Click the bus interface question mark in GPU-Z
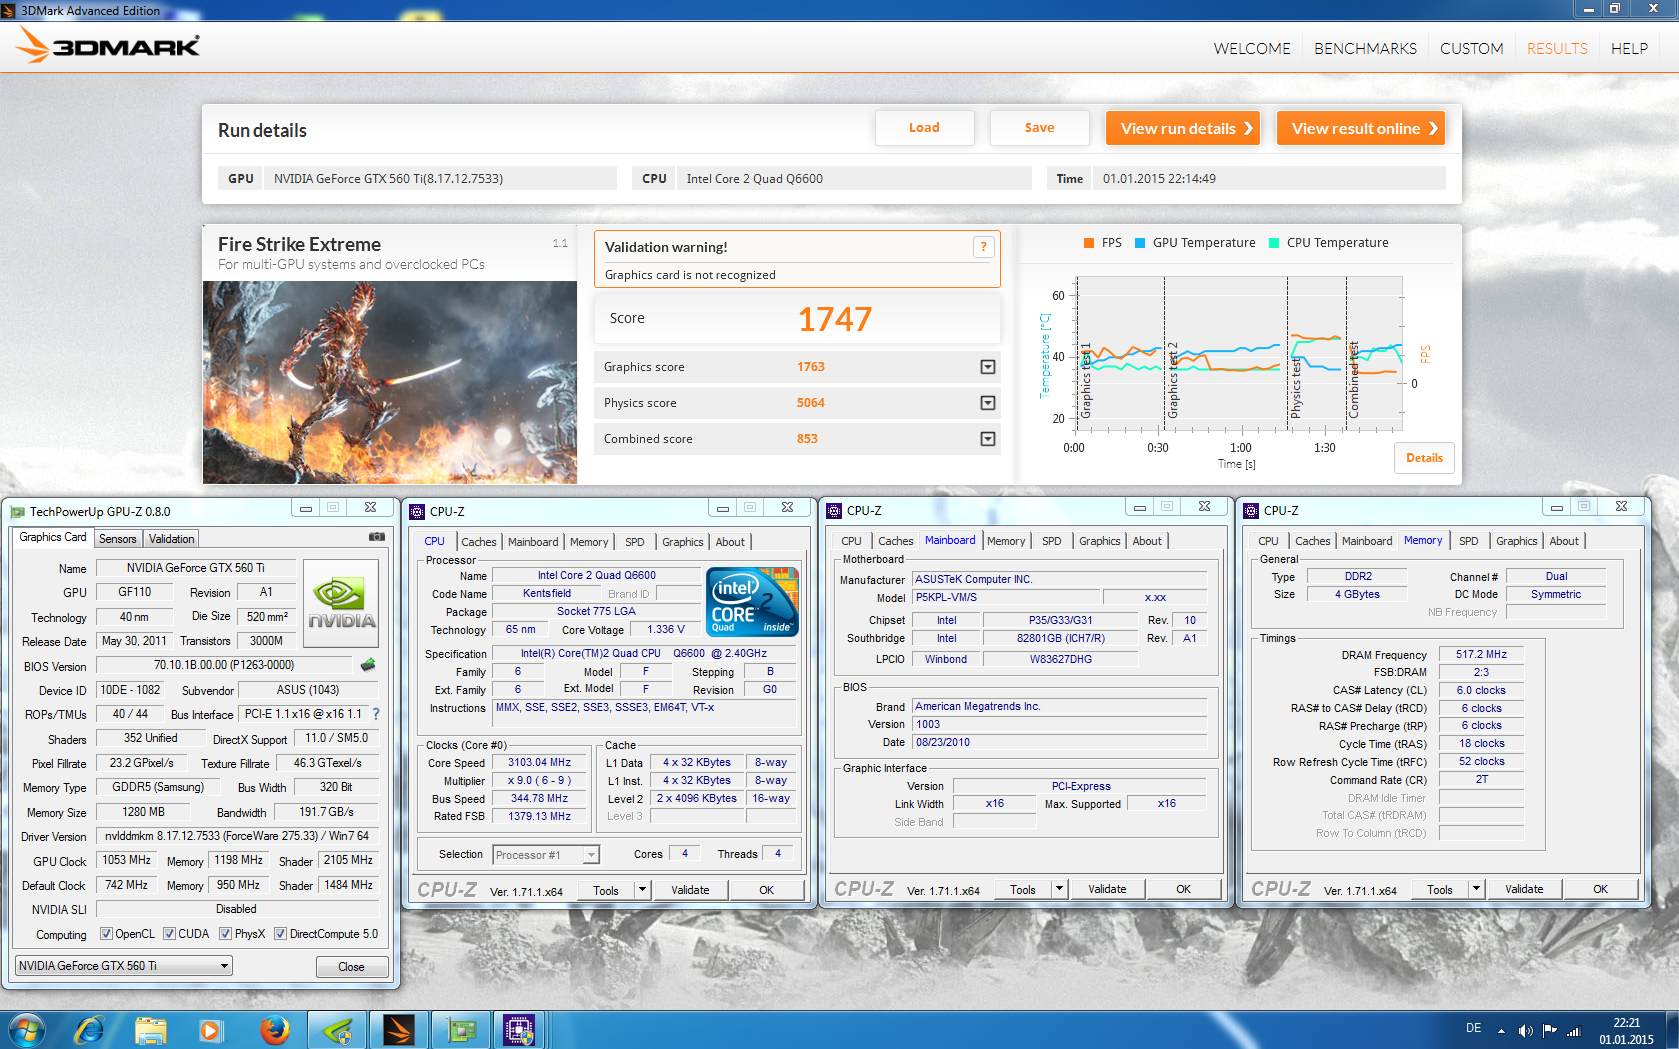Screen dimensions: 1679x1049 [x=376, y=714]
